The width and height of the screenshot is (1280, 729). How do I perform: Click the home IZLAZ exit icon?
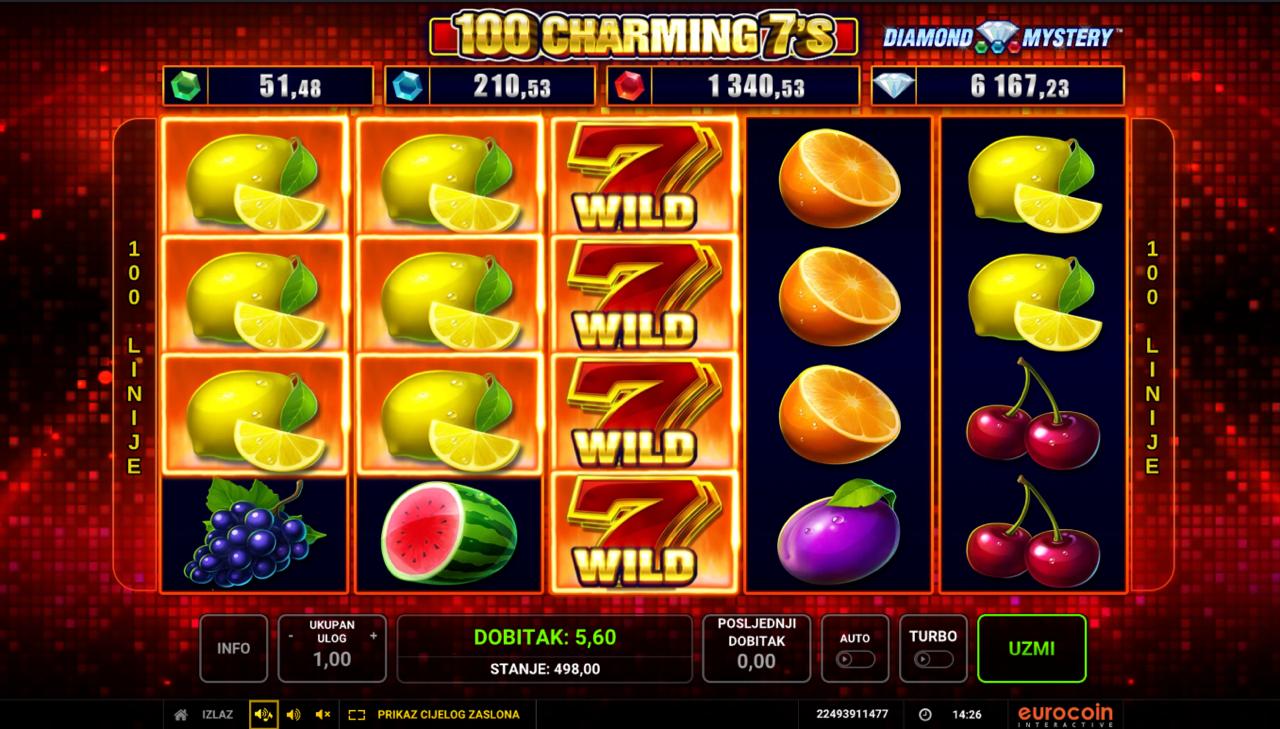tap(181, 714)
